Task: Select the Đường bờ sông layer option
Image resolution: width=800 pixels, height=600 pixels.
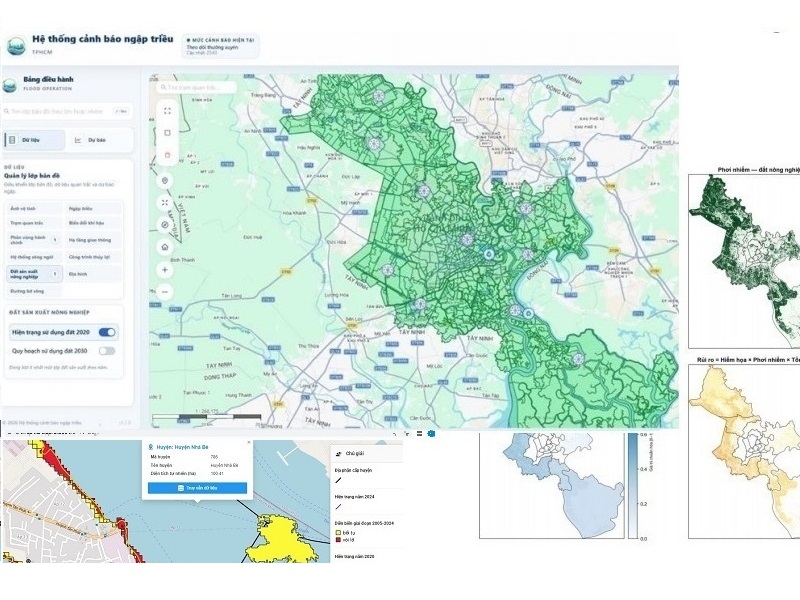Action: tap(35, 291)
